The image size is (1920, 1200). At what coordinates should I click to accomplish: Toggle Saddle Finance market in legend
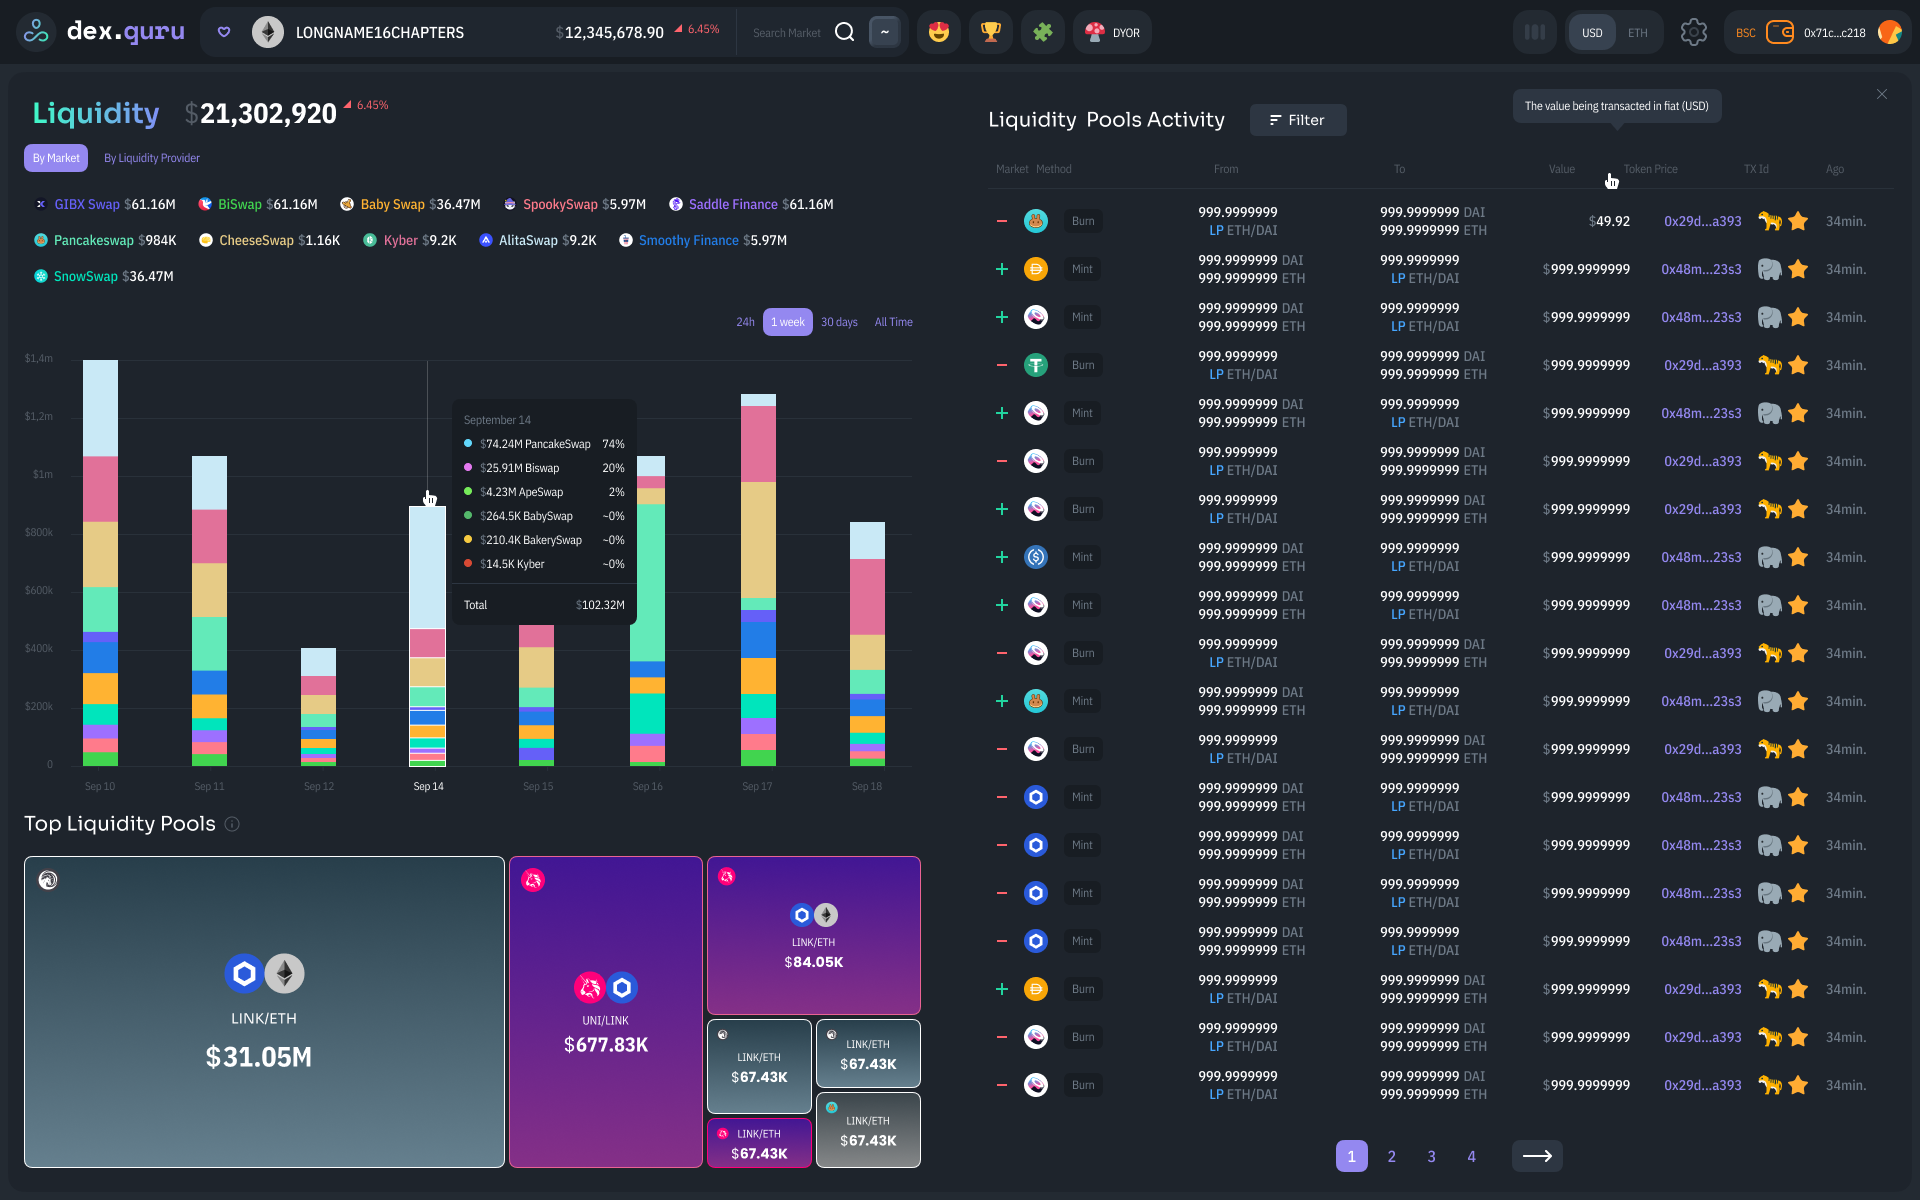pos(751,204)
